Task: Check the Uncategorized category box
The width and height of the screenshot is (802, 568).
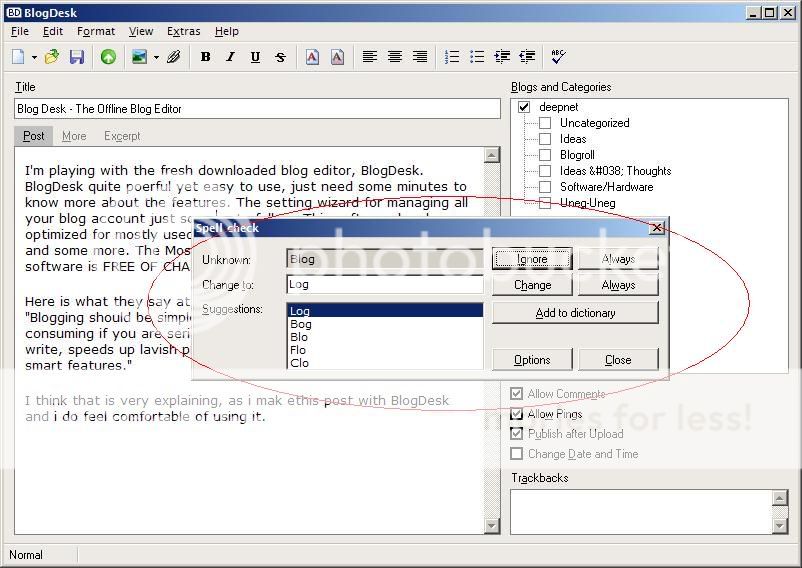Action: (545, 123)
